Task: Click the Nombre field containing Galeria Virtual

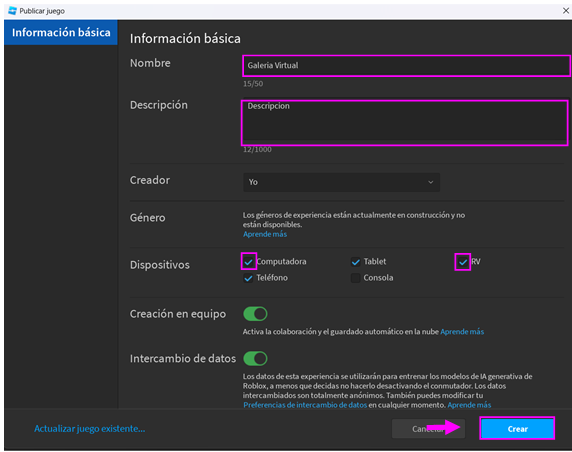Action: point(406,66)
